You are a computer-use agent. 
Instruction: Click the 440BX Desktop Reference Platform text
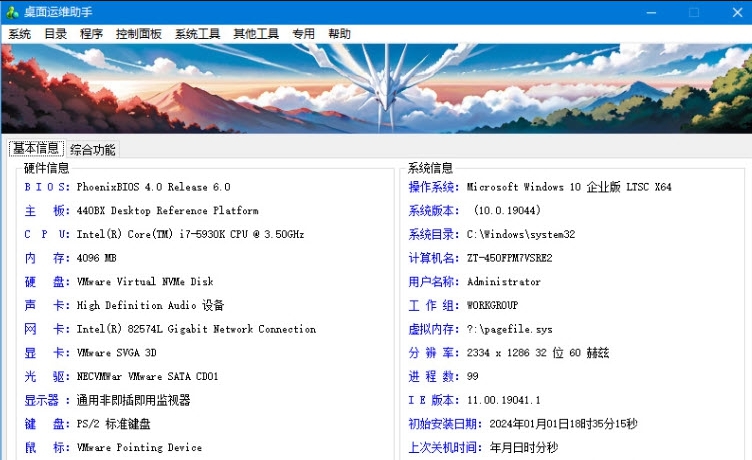click(167, 211)
